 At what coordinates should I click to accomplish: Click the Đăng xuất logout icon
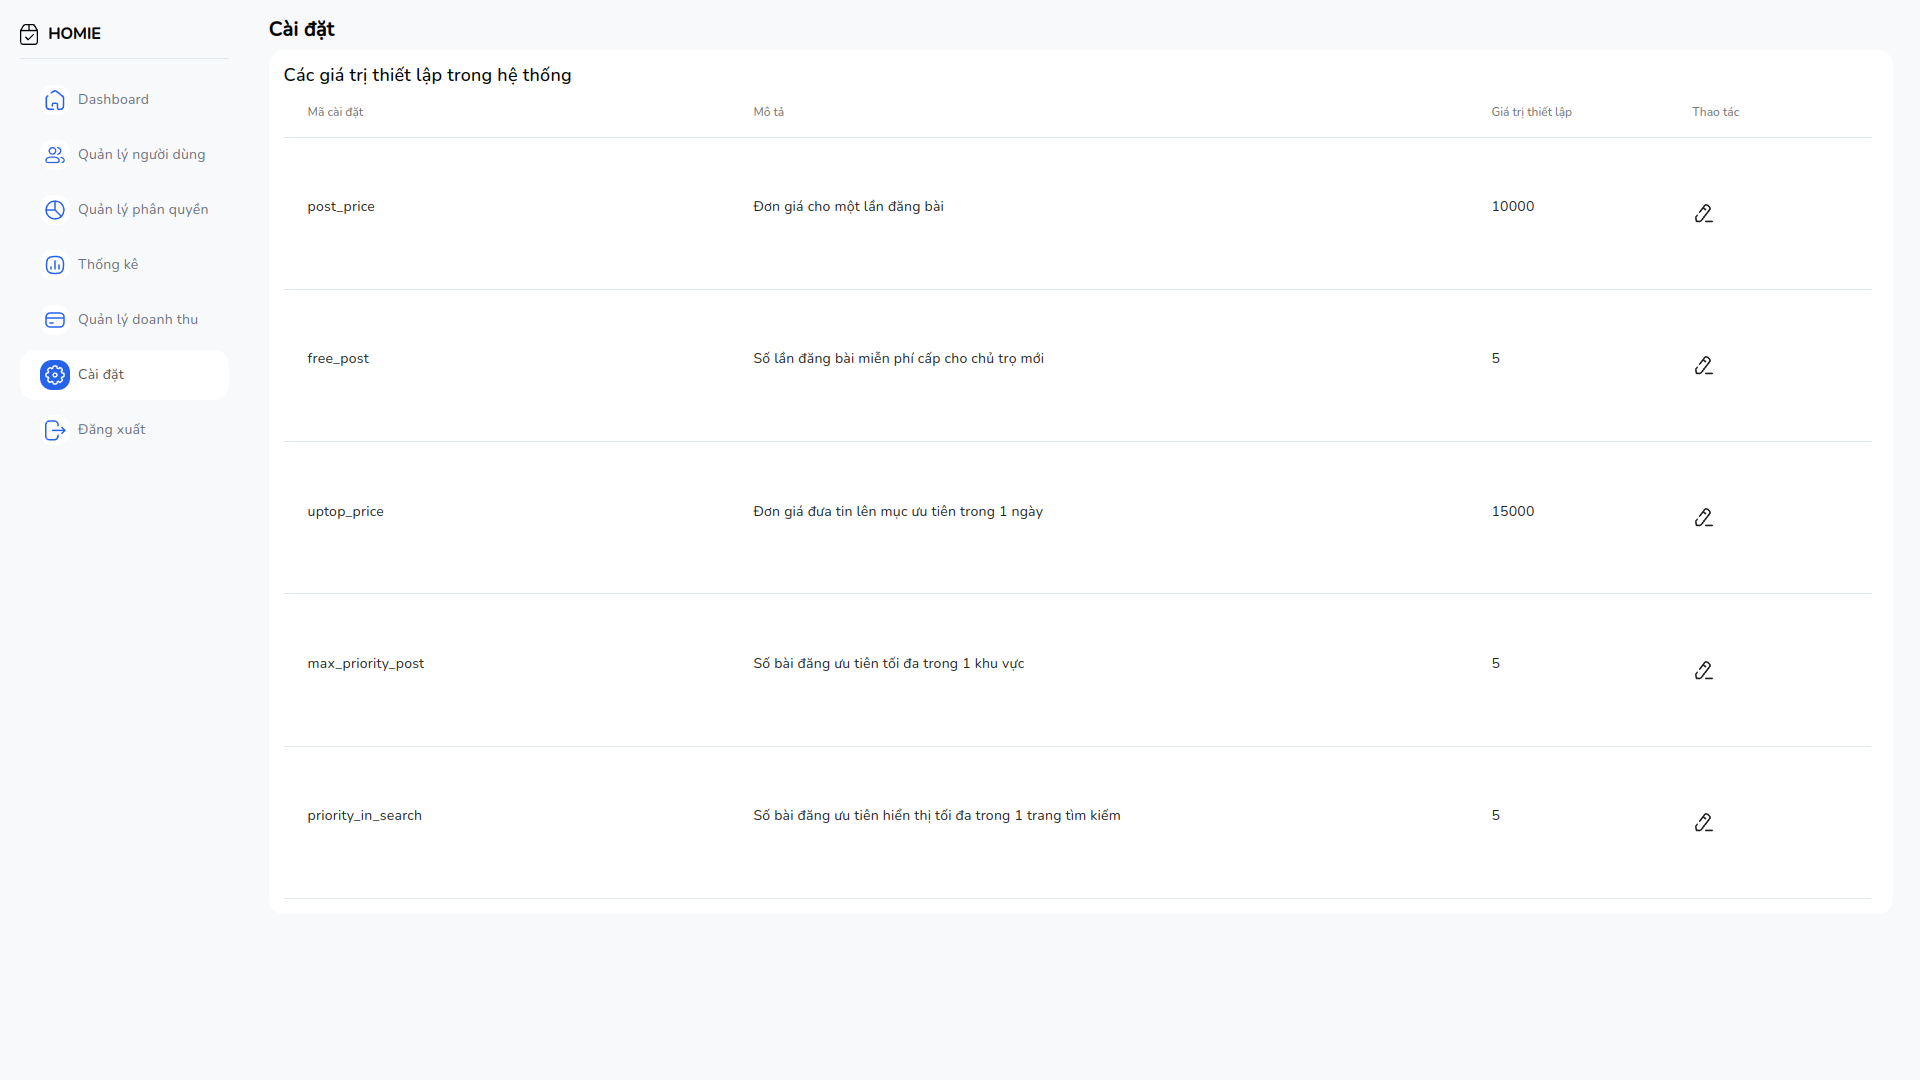coord(55,430)
